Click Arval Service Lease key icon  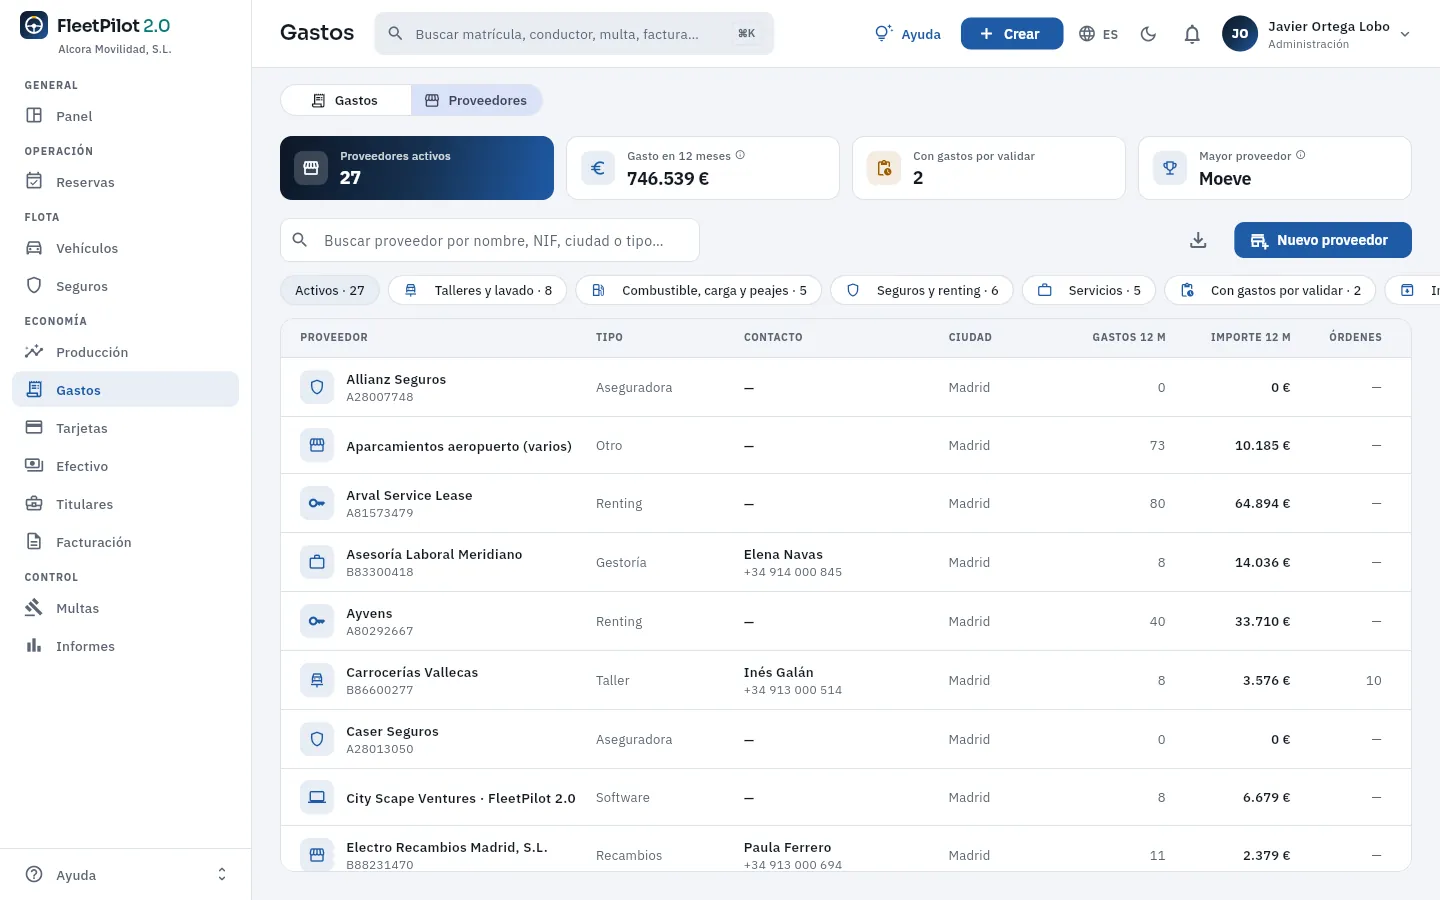pyautogui.click(x=317, y=503)
